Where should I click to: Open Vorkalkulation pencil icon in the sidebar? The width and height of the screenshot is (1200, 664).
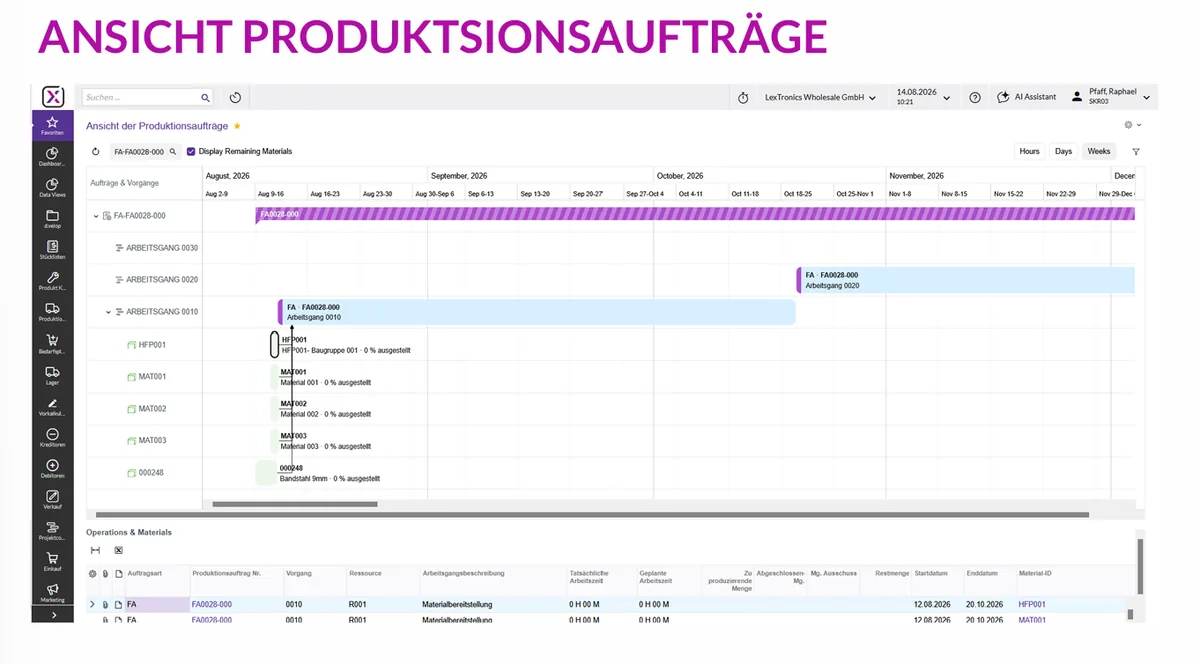click(52, 406)
